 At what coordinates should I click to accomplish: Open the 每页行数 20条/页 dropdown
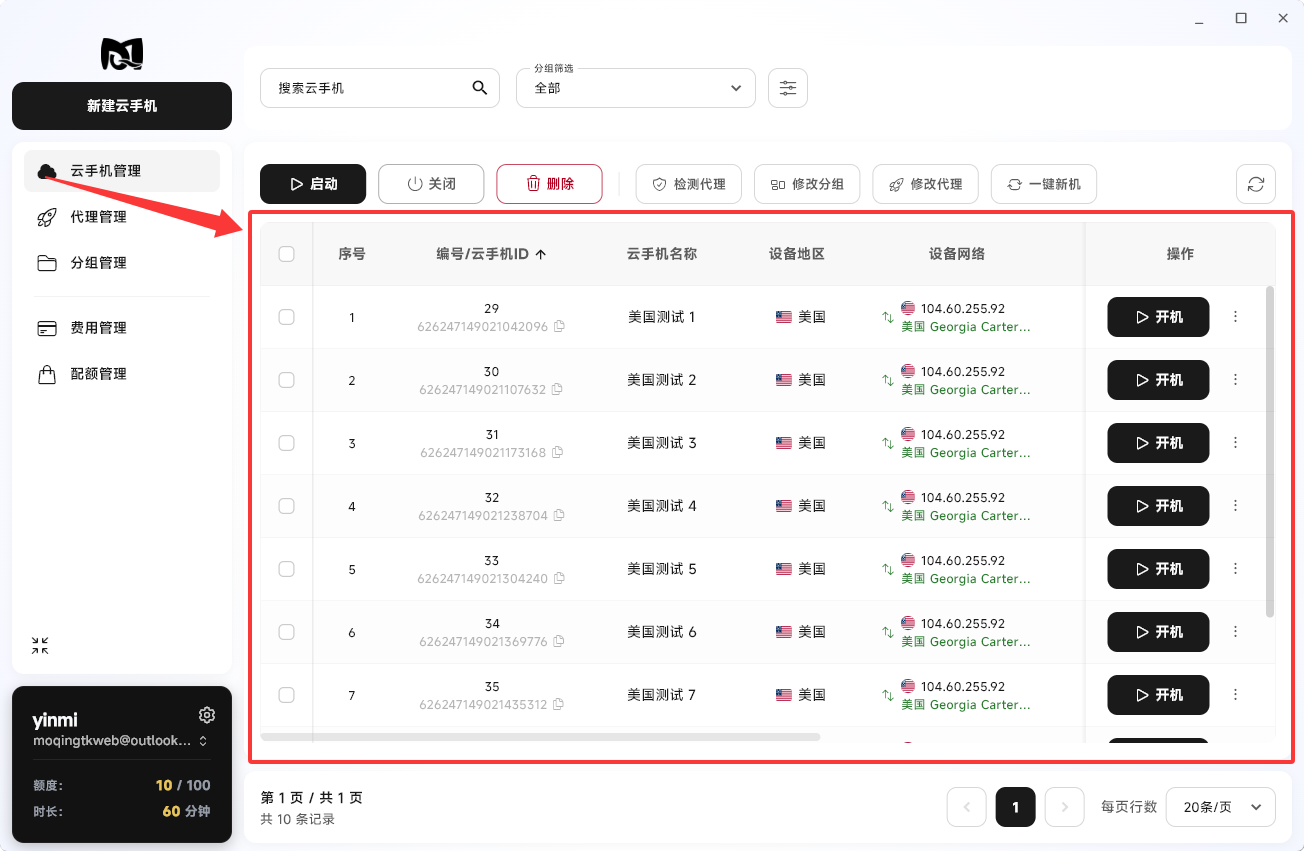(x=1221, y=807)
